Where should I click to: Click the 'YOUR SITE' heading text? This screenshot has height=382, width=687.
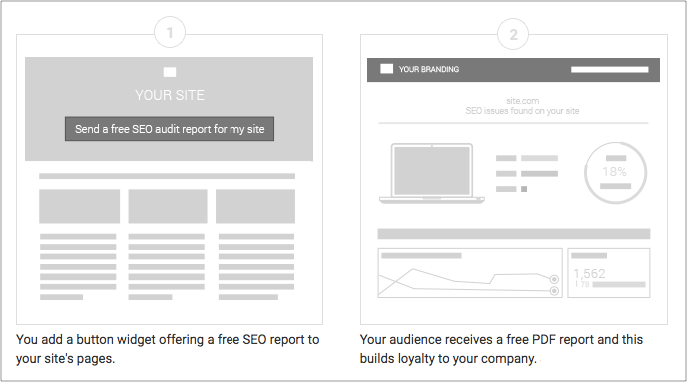pyautogui.click(x=170, y=95)
